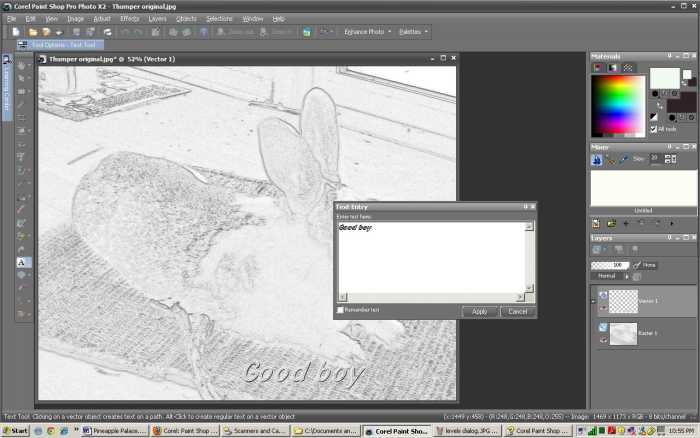The height and width of the screenshot is (438, 700).
Task: Click the Tool Options - Text Tool bar
Action: point(60,45)
